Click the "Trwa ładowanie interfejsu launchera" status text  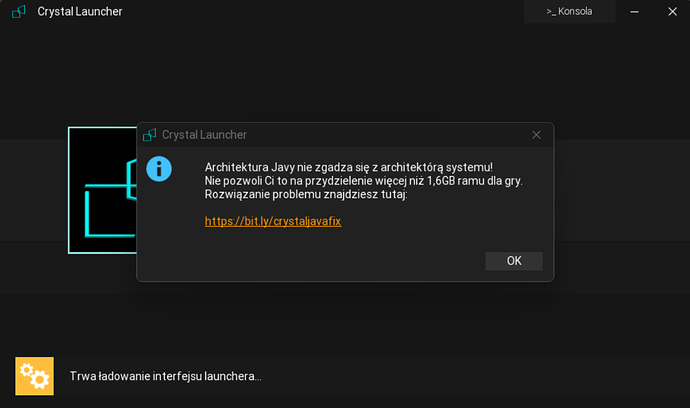pyautogui.click(x=165, y=377)
